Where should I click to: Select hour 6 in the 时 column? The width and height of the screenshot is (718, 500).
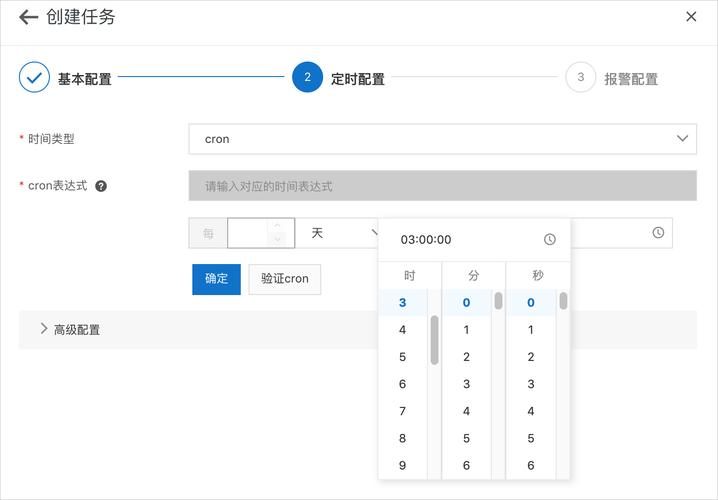click(403, 384)
